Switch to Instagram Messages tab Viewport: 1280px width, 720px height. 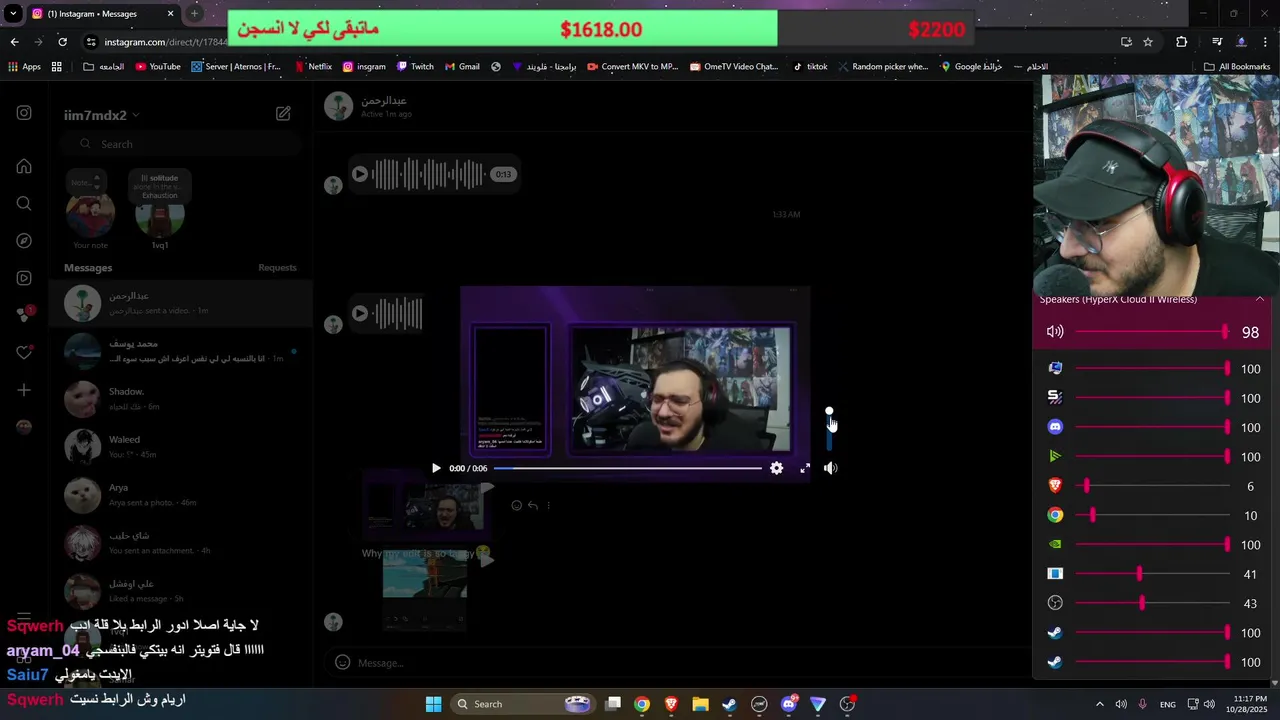point(103,14)
